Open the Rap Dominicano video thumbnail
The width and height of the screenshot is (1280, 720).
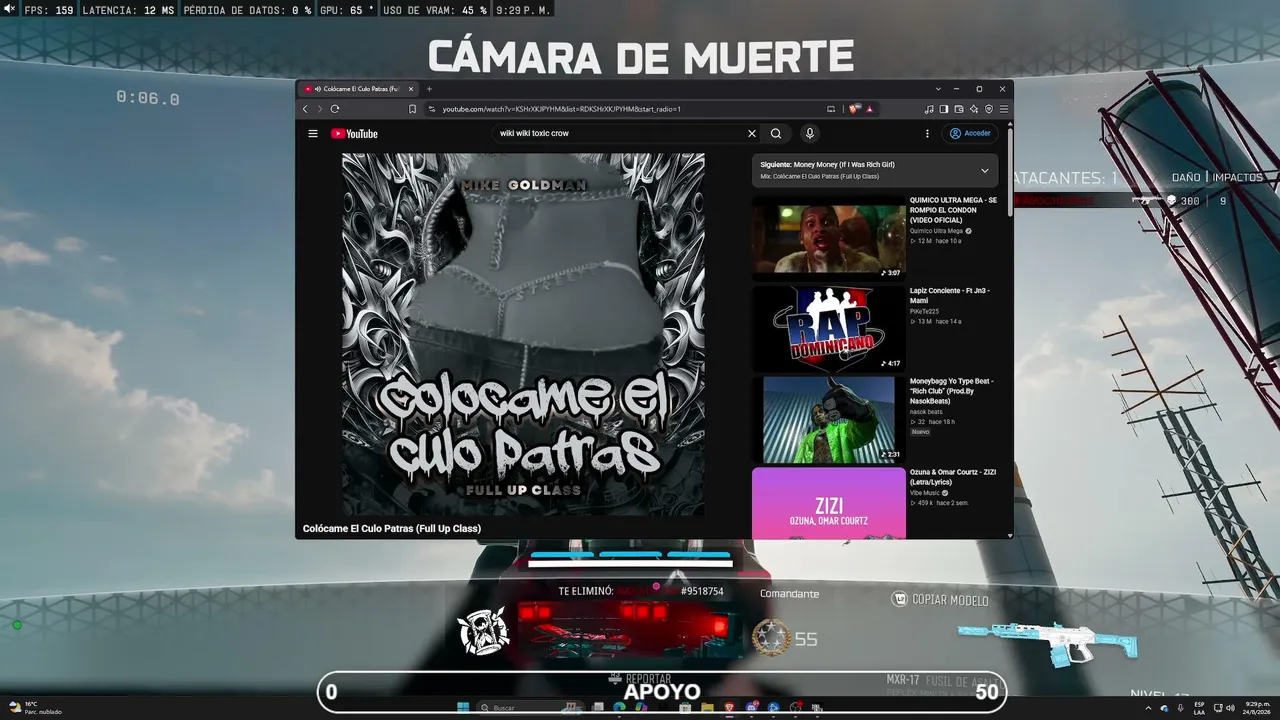[829, 329]
